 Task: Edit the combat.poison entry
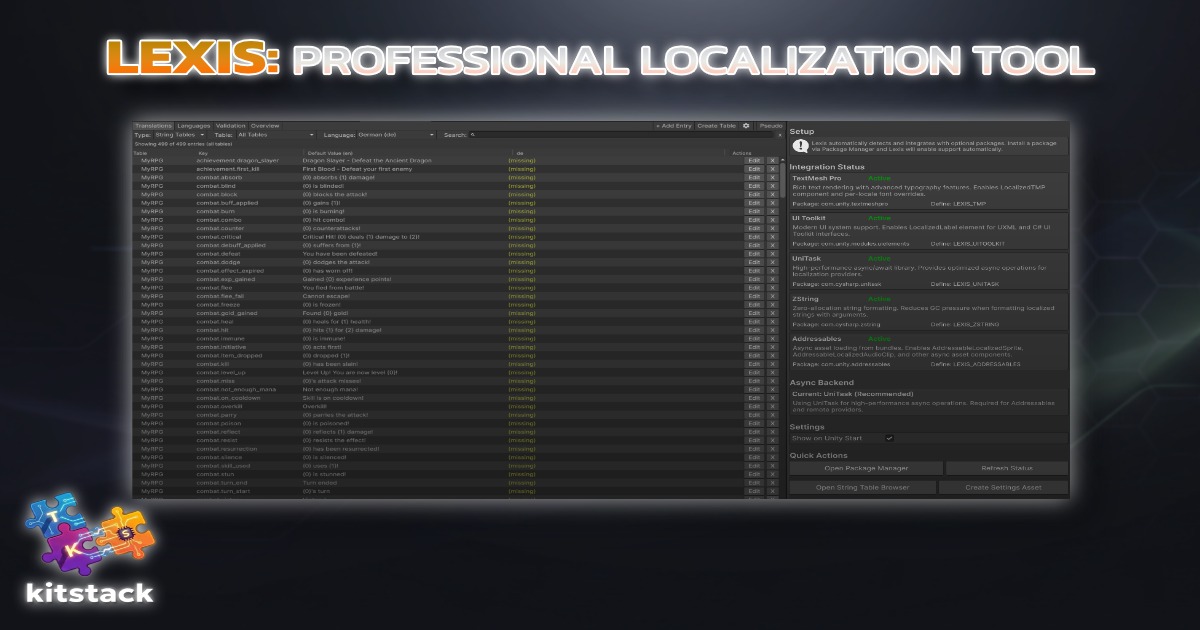(x=754, y=424)
